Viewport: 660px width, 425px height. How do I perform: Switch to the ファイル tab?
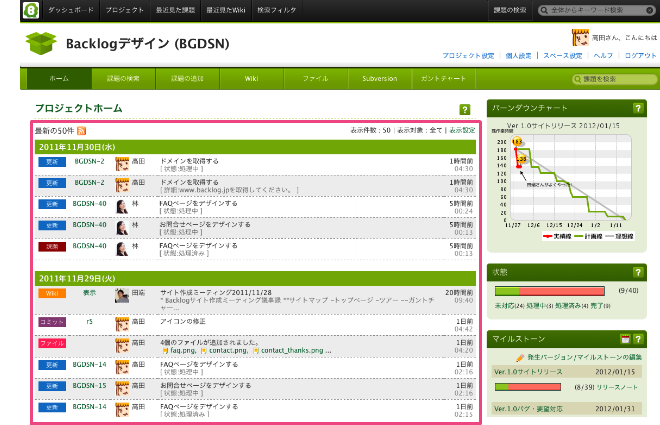tap(316, 79)
